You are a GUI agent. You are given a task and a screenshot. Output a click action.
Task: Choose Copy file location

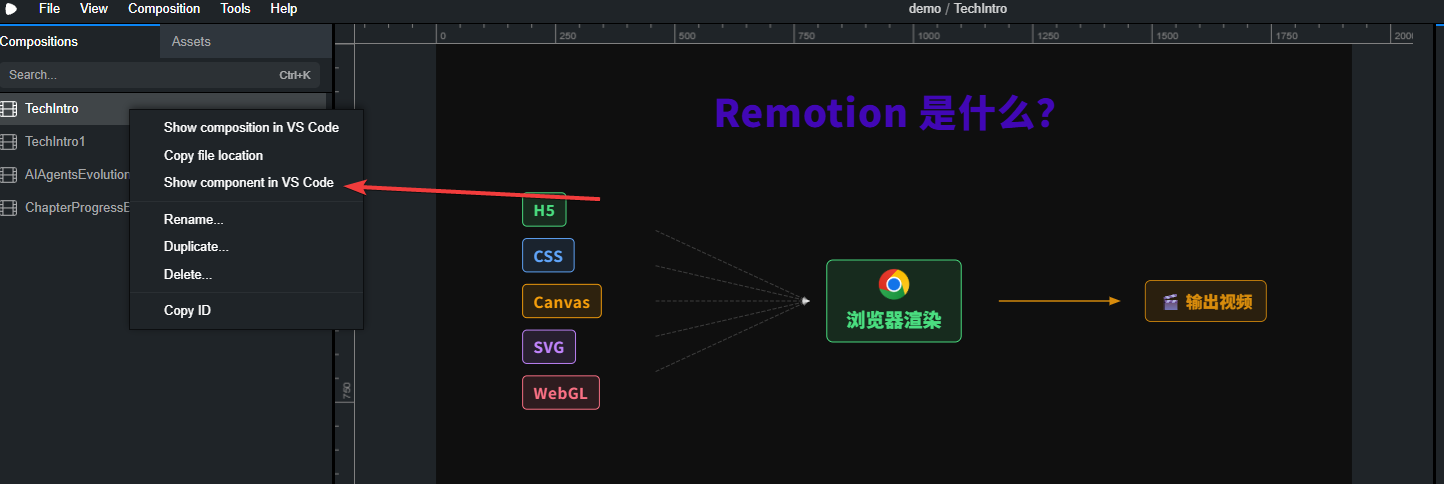[213, 155]
